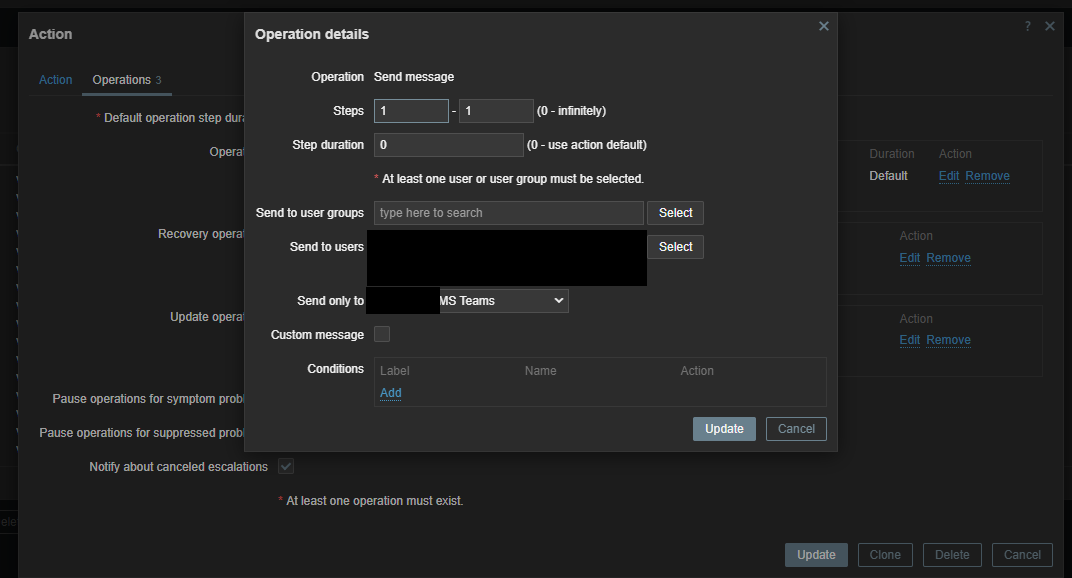Open the Send only to dropdown
Viewport: 1072px width, 578px height.
[x=502, y=300]
